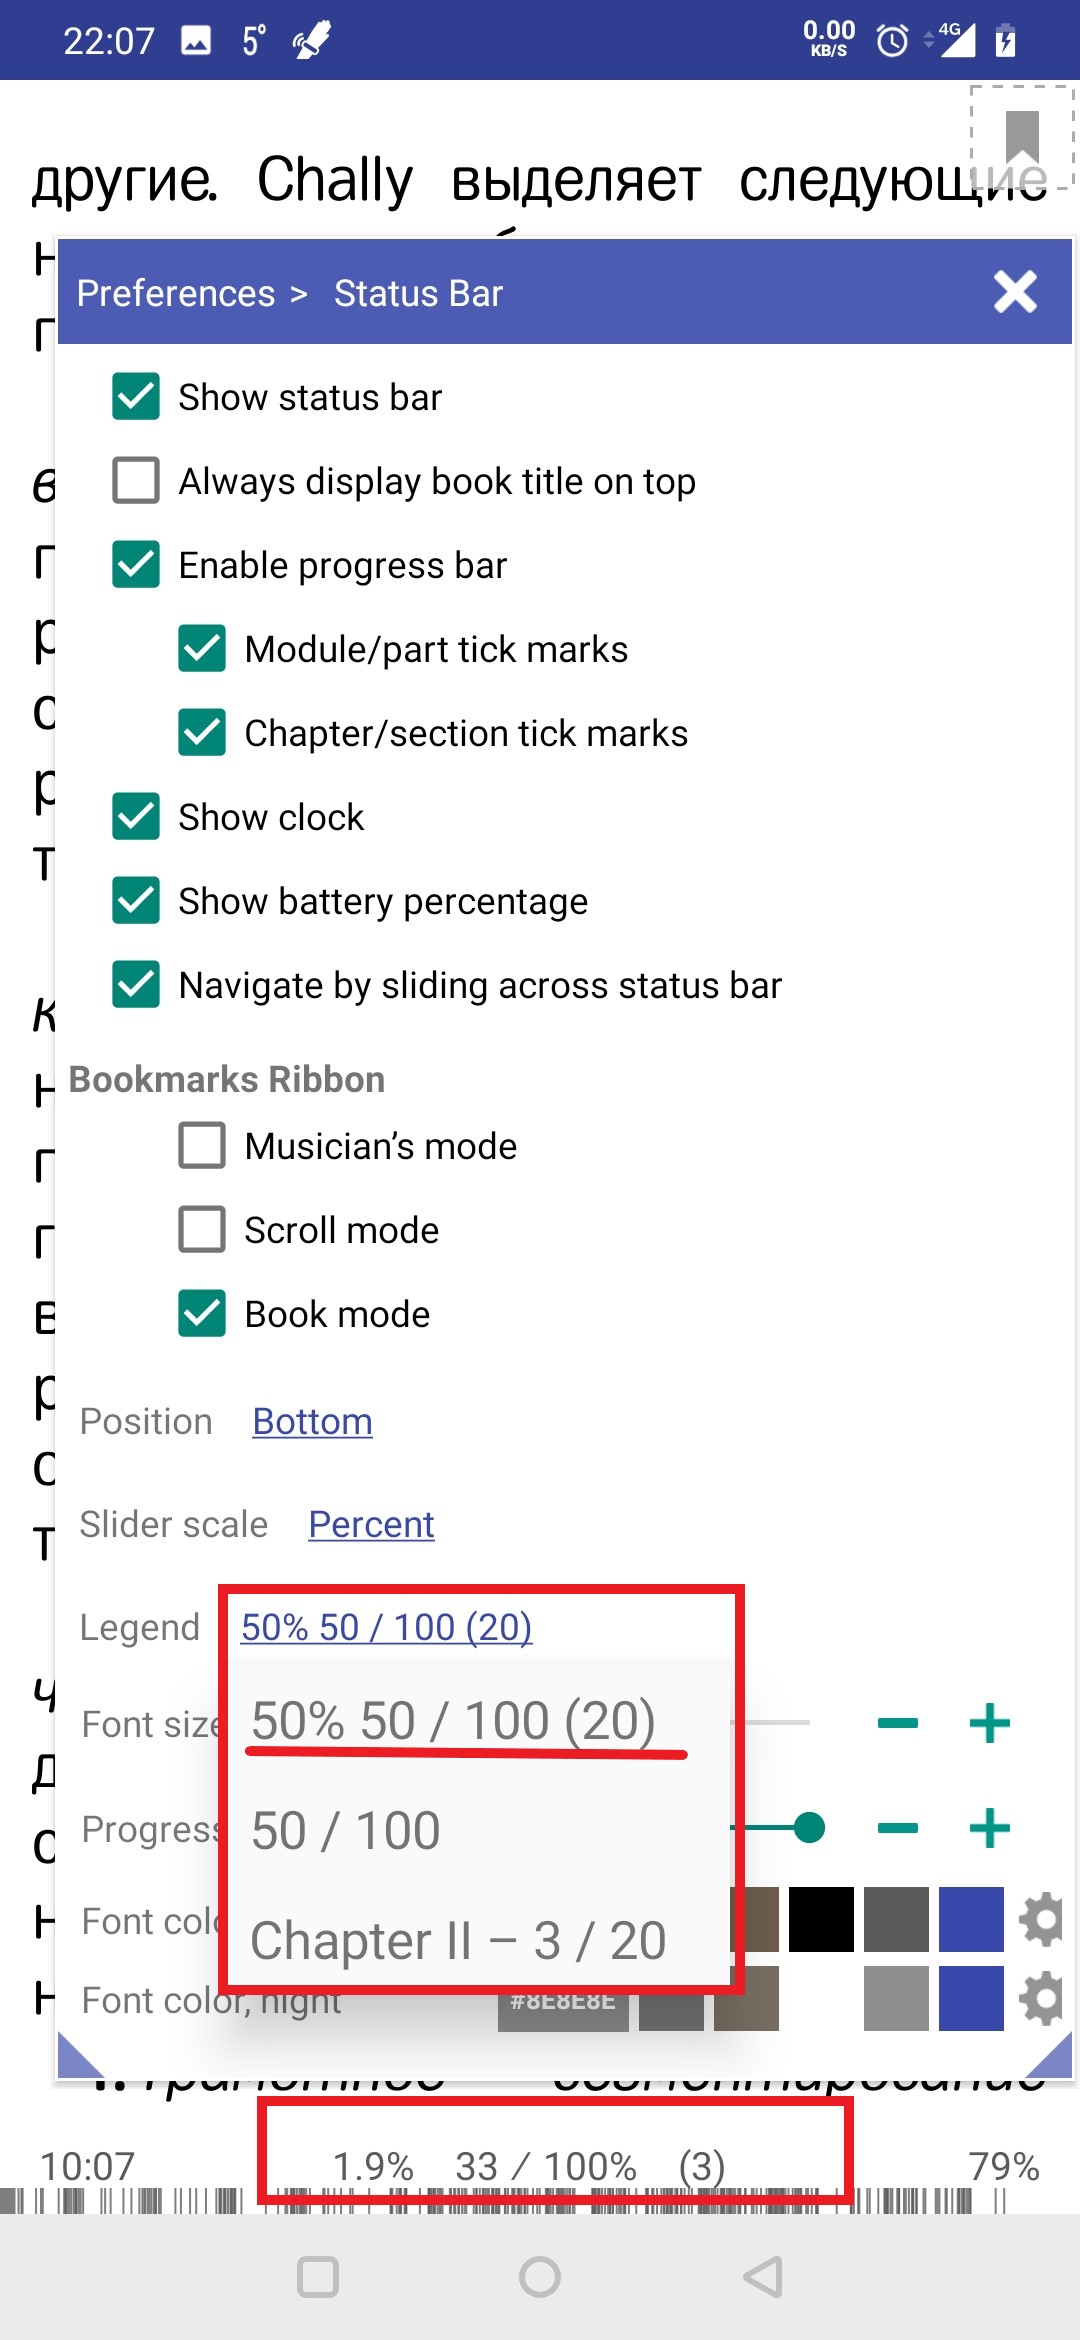Tap the bookmark ribbon icon
This screenshot has width=1080, height=2340.
point(1021,136)
